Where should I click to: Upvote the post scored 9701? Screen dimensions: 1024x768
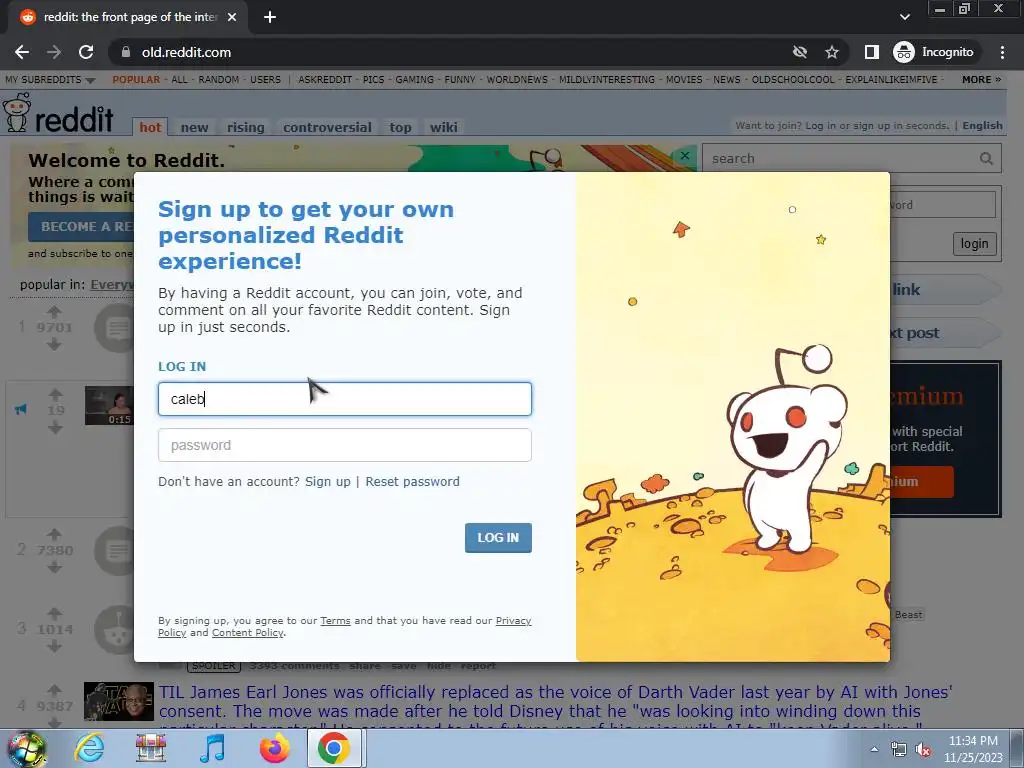coord(54,312)
